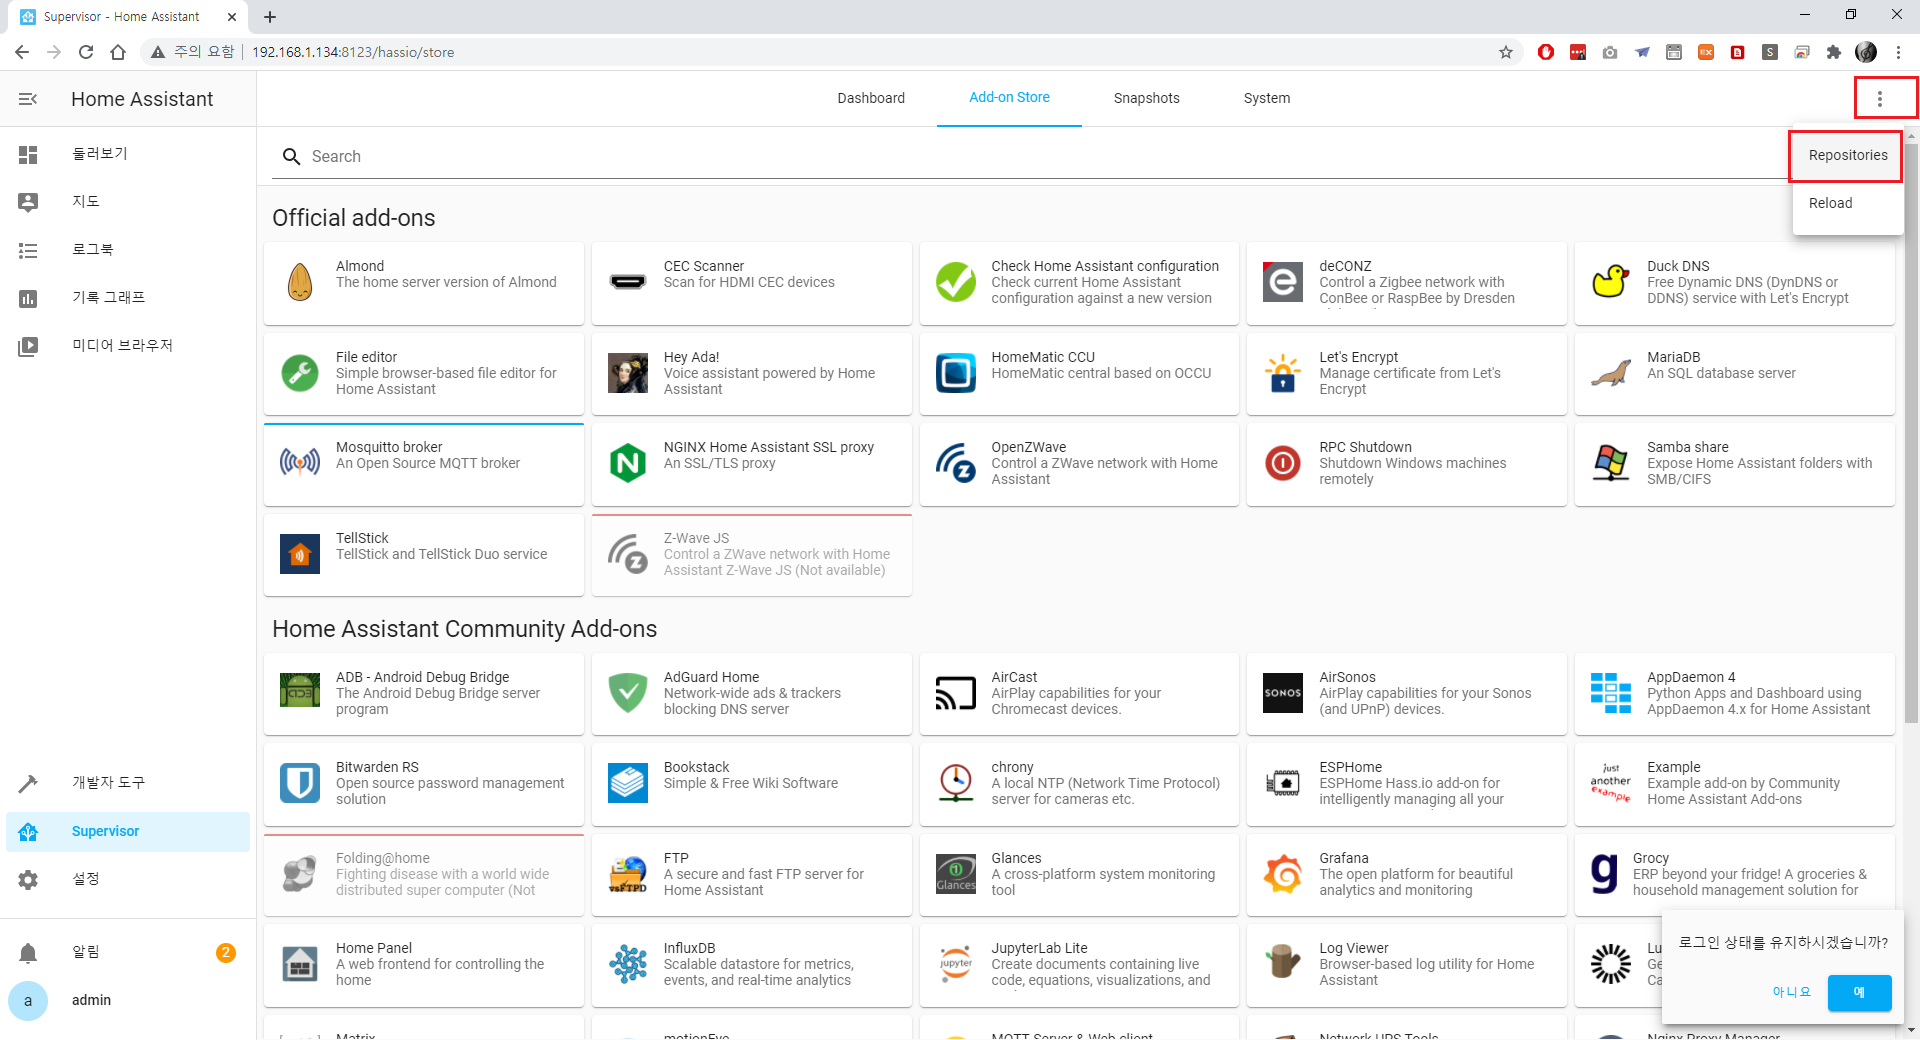Click 예 to stay logged in
Image resolution: width=1920 pixels, height=1040 pixels.
(1859, 992)
